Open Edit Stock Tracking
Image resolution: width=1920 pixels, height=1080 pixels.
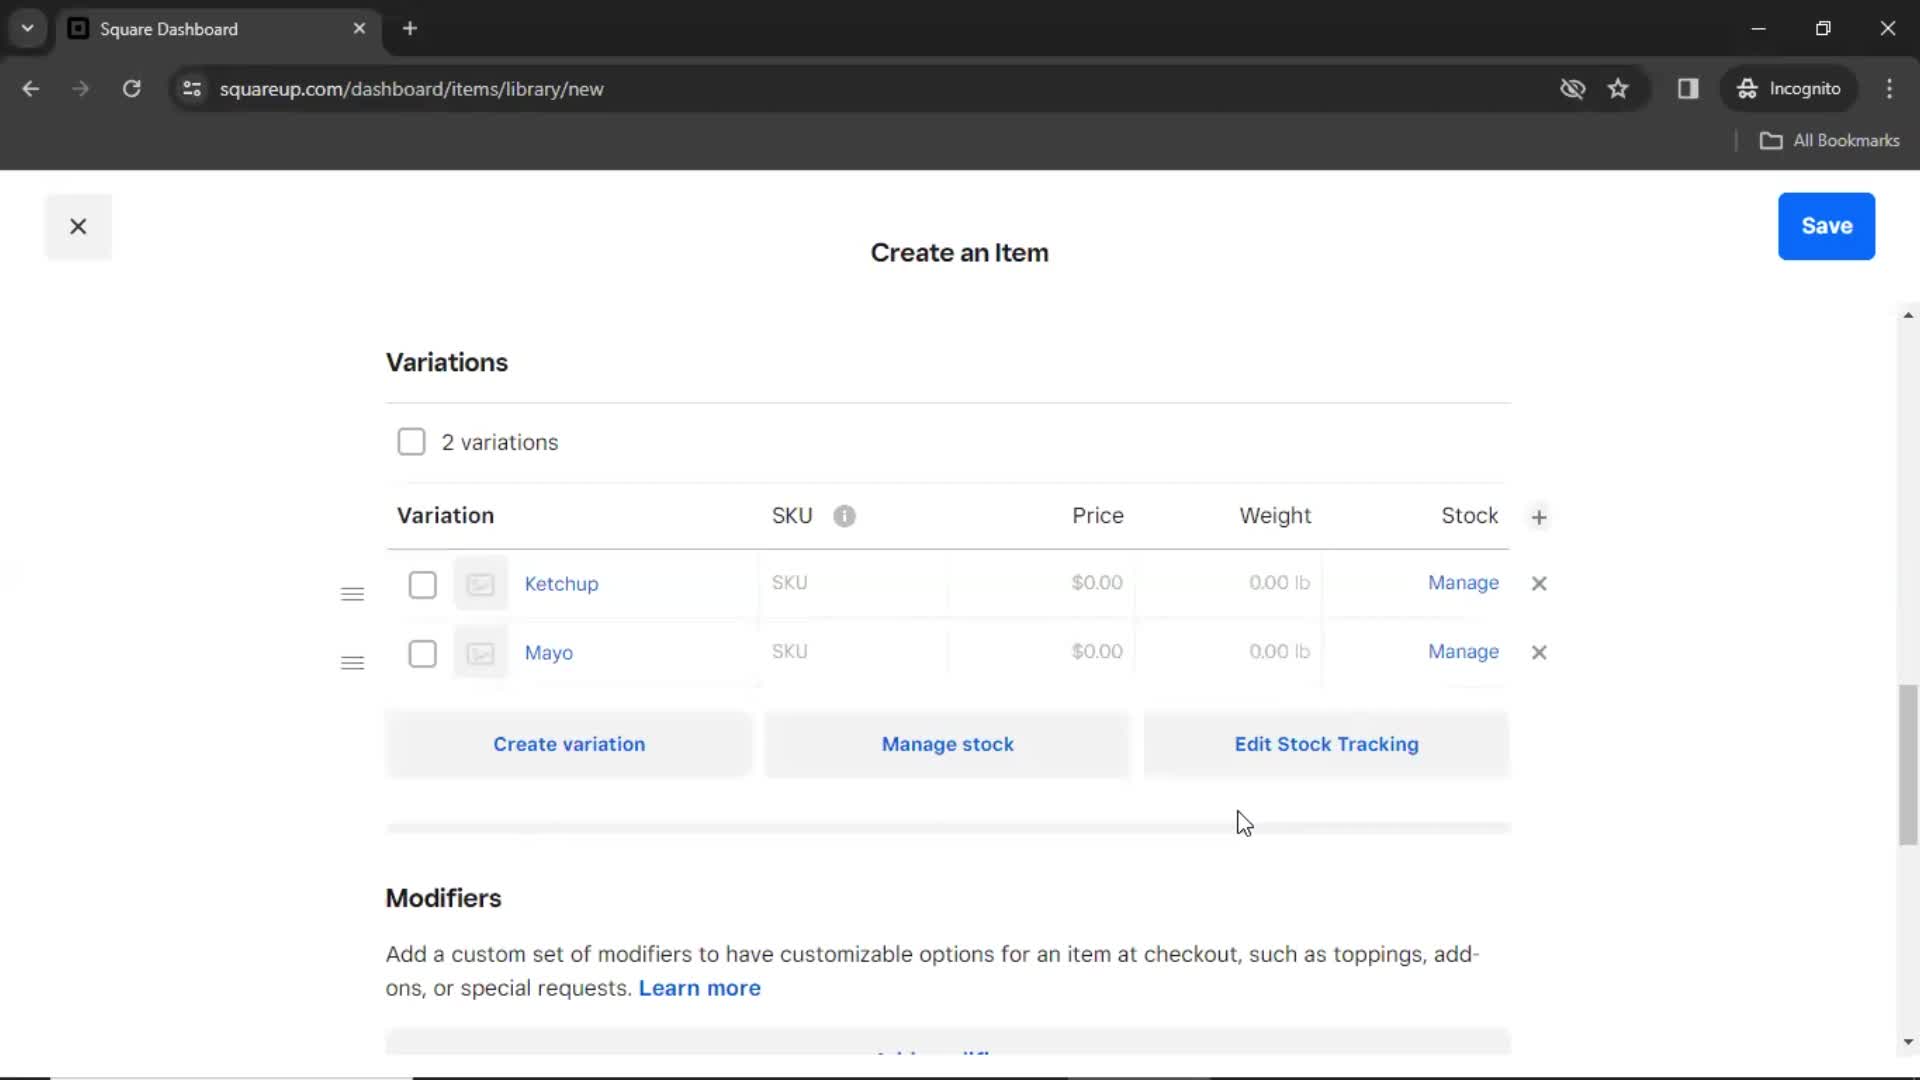(1326, 744)
